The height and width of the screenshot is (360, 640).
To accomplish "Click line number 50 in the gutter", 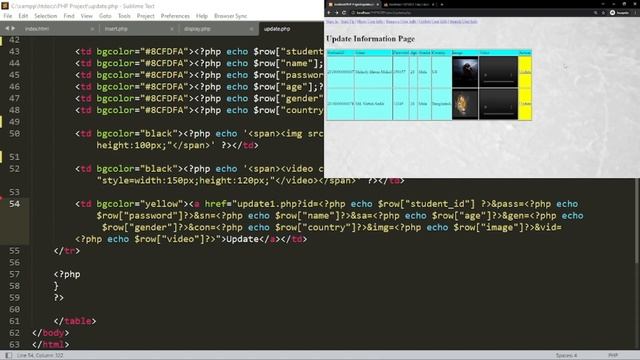I will [x=14, y=133].
